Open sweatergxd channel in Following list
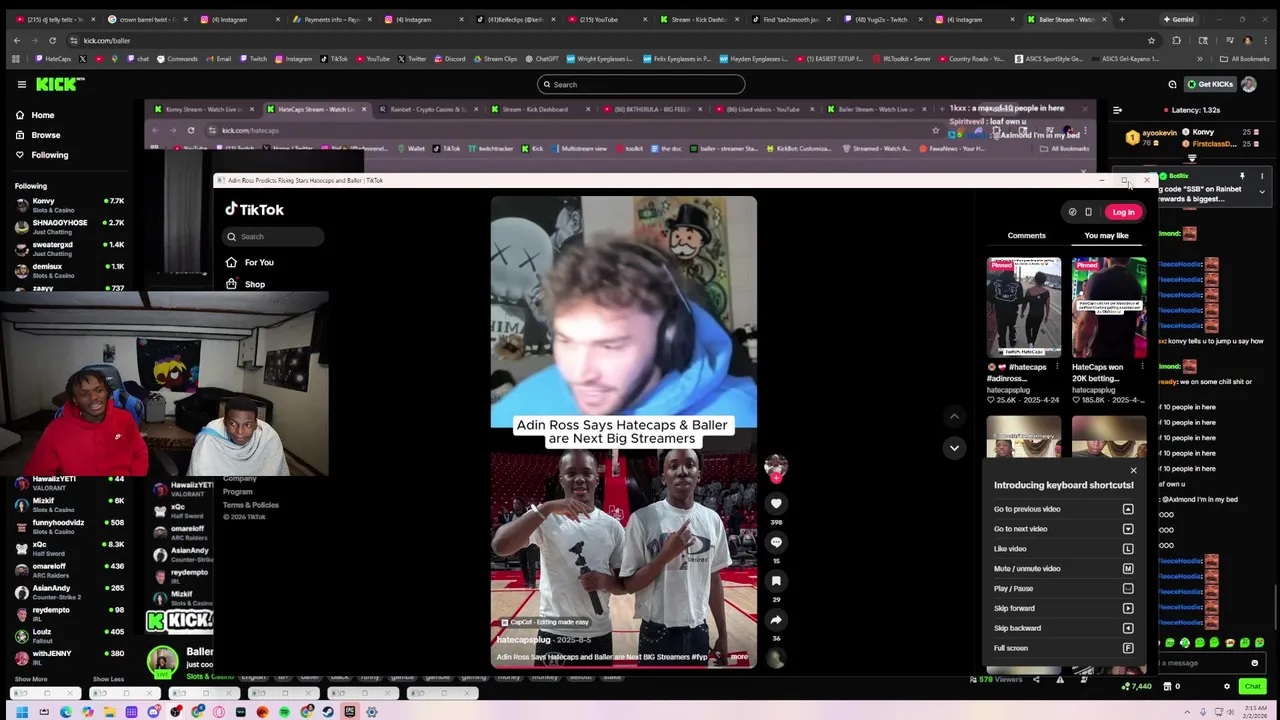Image resolution: width=1280 pixels, height=720 pixels. click(x=68, y=249)
